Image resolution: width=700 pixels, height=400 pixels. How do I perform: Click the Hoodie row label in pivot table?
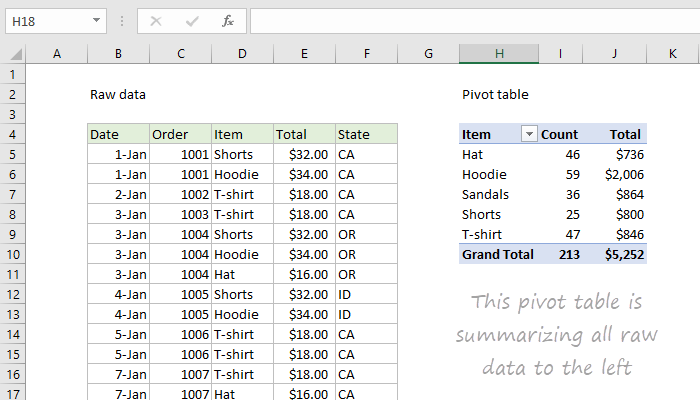[485, 174]
